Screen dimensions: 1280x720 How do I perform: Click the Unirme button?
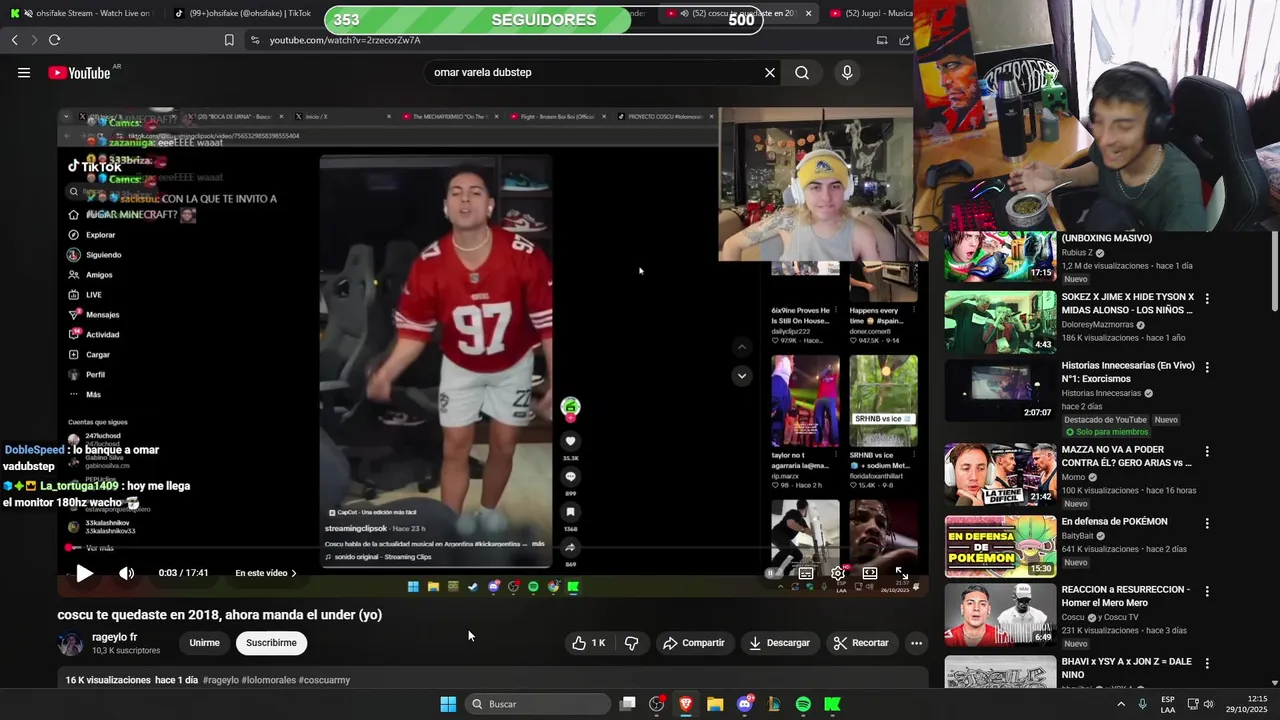click(204, 643)
